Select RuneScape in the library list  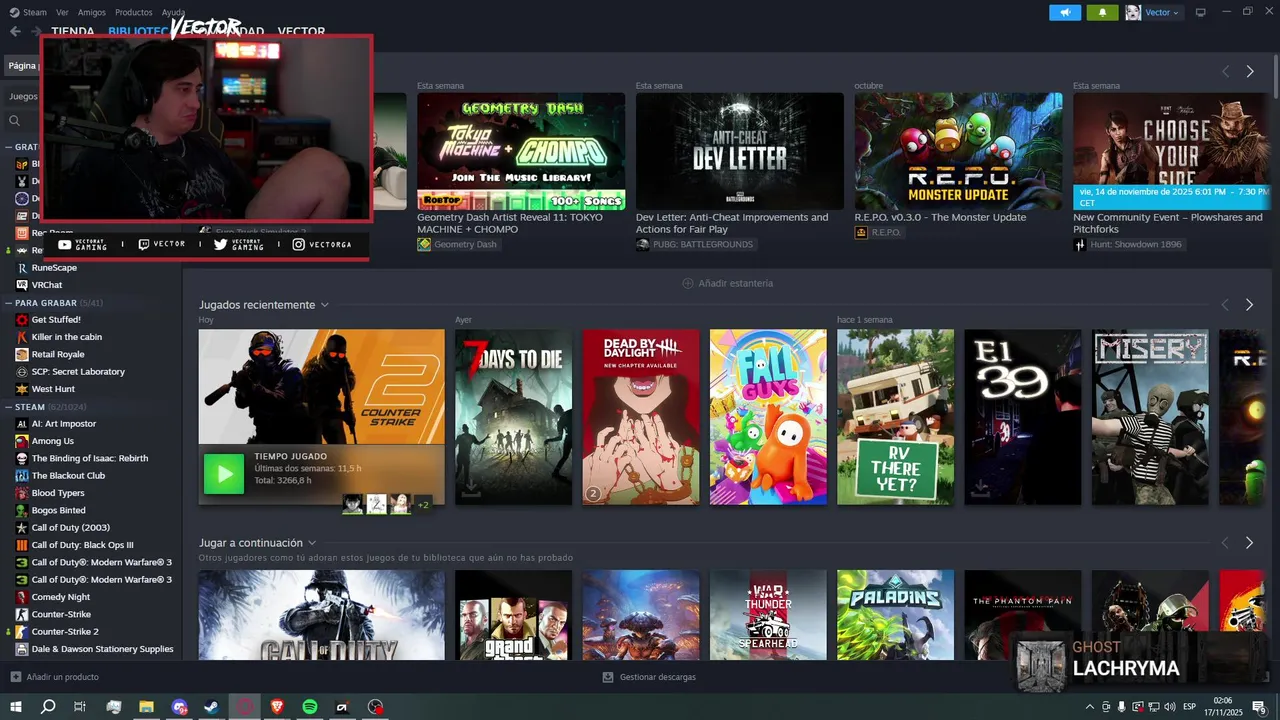coord(54,268)
